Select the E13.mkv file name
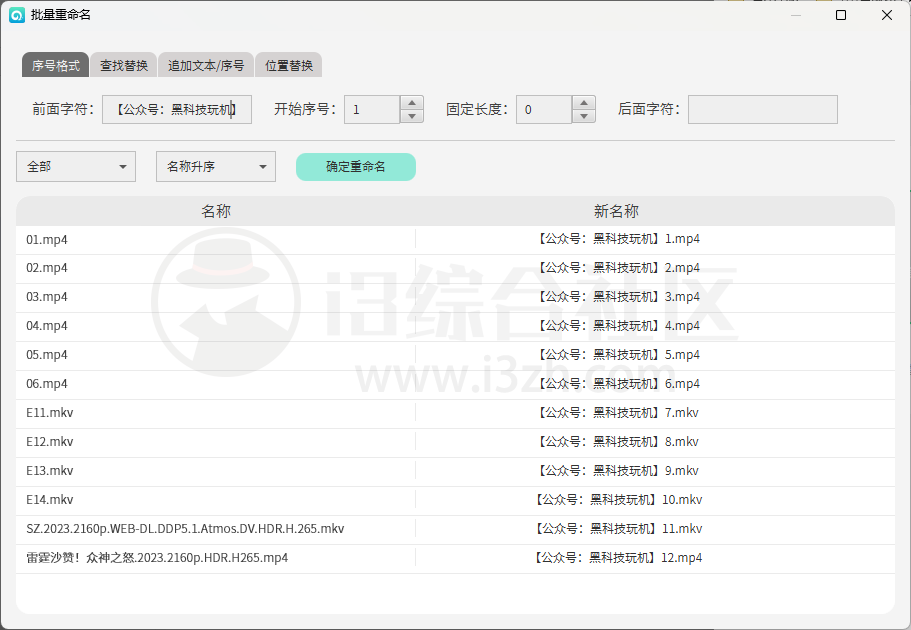The width and height of the screenshot is (911, 630). pyautogui.click(x=50, y=471)
